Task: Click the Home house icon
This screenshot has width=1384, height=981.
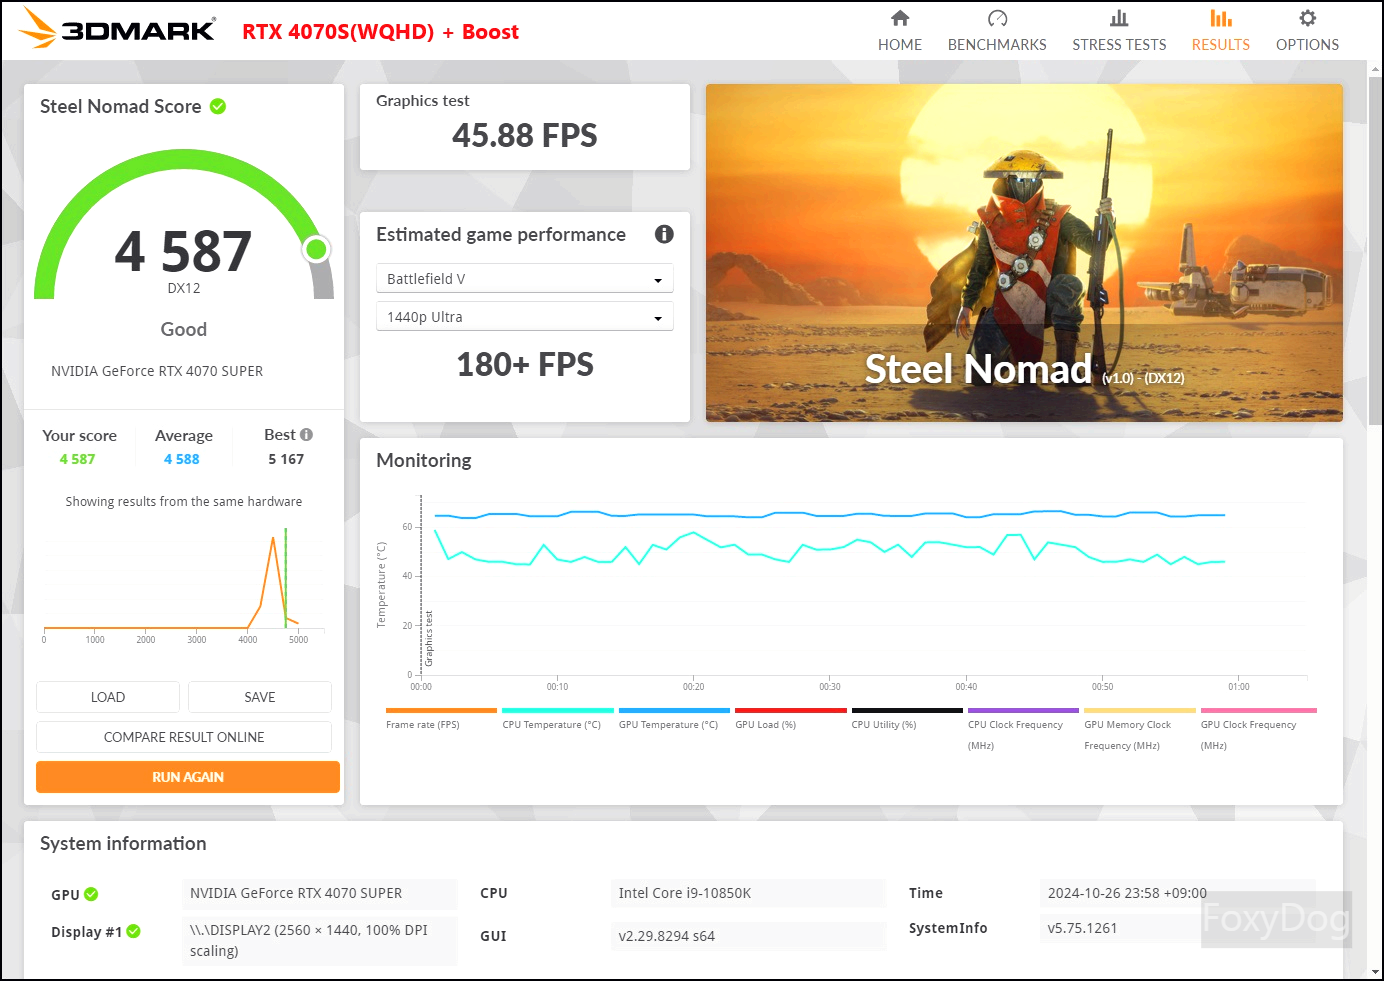Action: [x=900, y=18]
